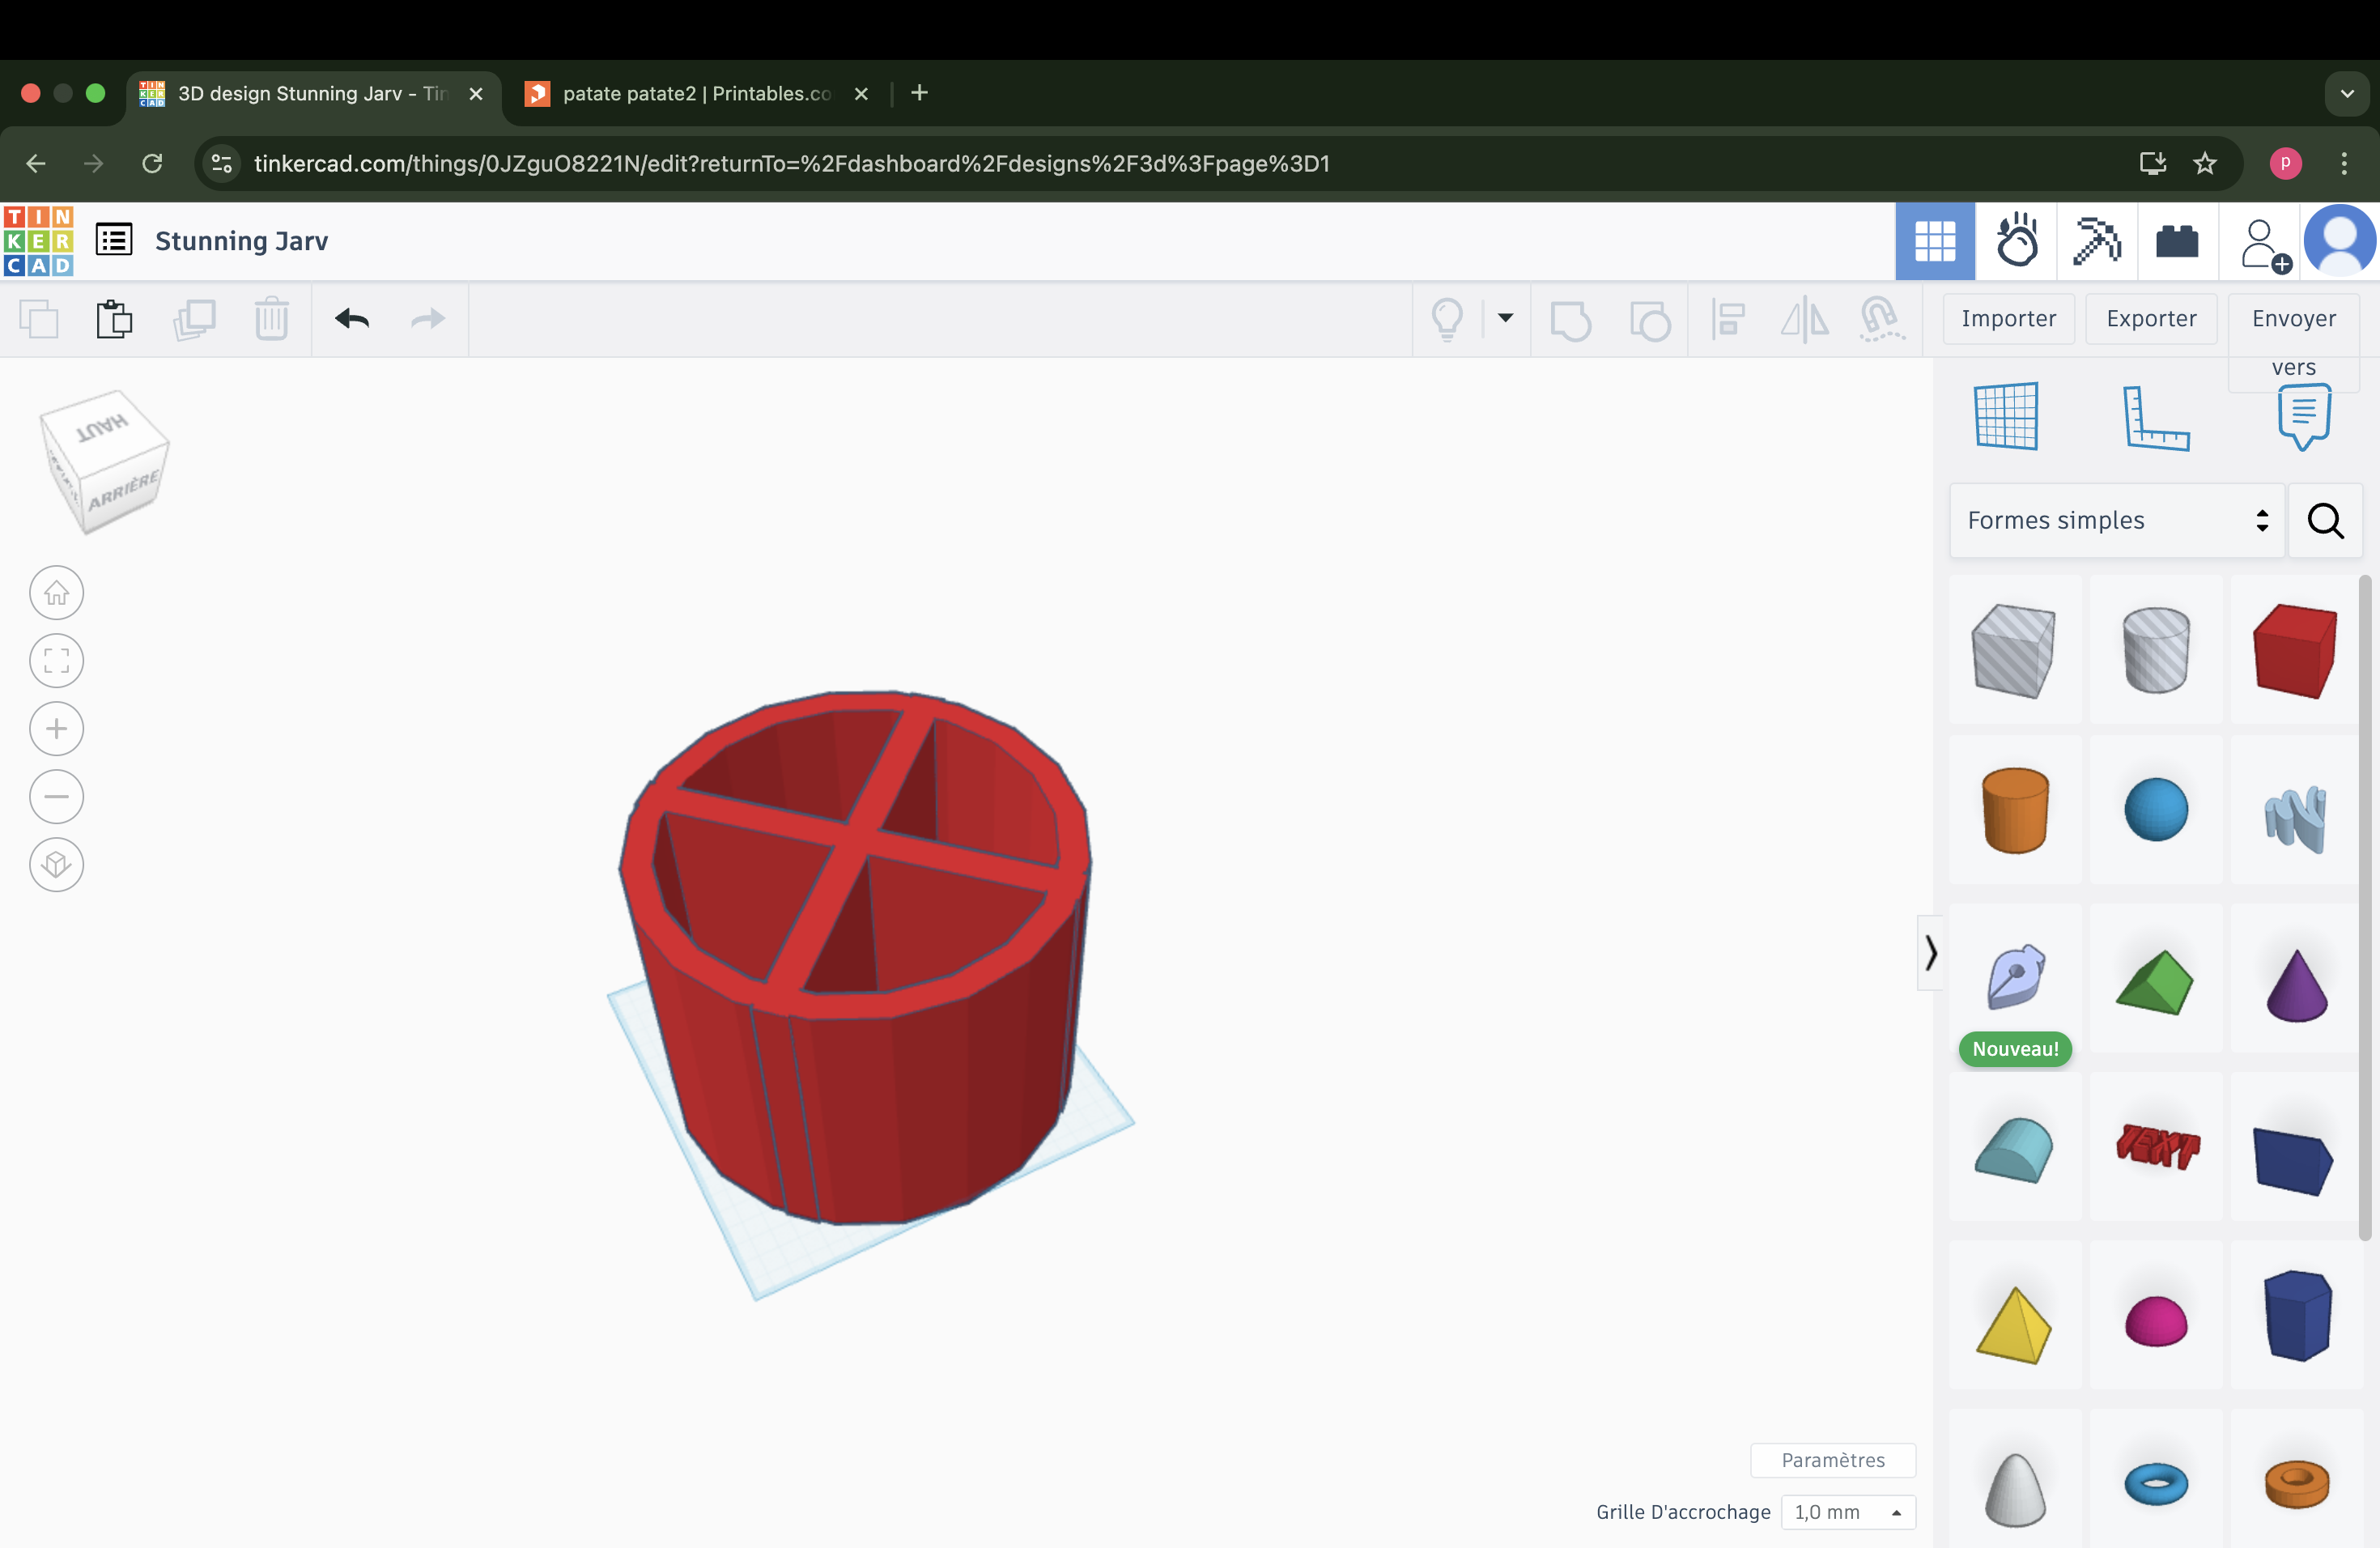Click the Paramètres button
This screenshot has width=2380, height=1548.
(x=1833, y=1460)
